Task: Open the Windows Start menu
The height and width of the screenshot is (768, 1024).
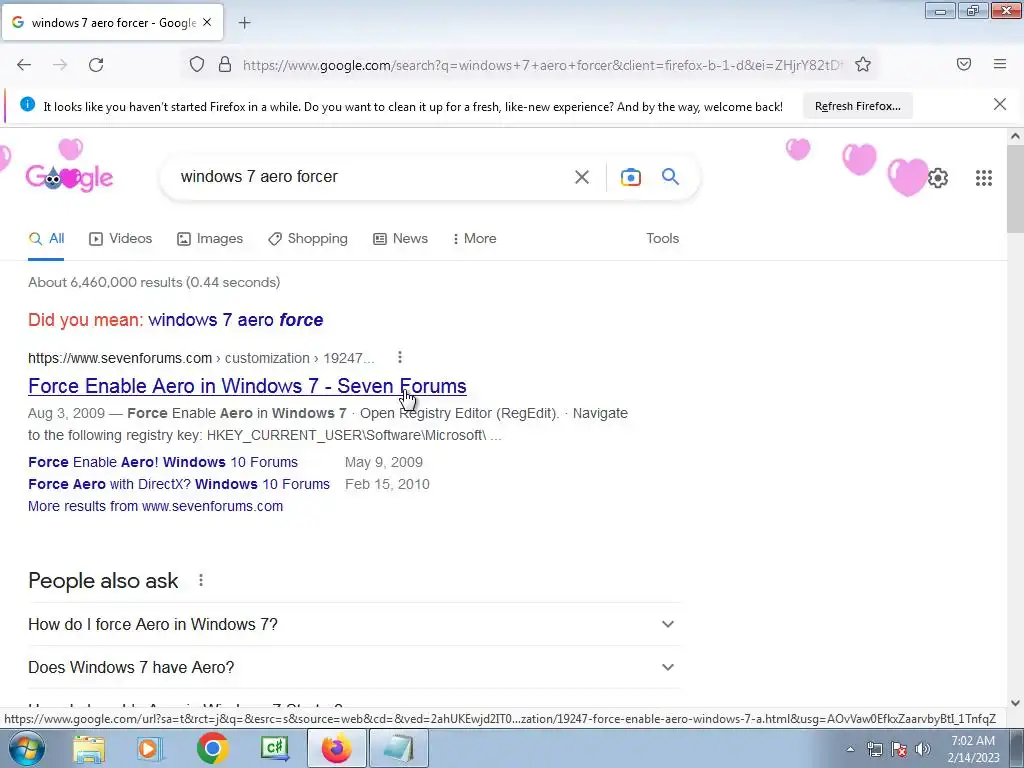Action: click(26, 748)
